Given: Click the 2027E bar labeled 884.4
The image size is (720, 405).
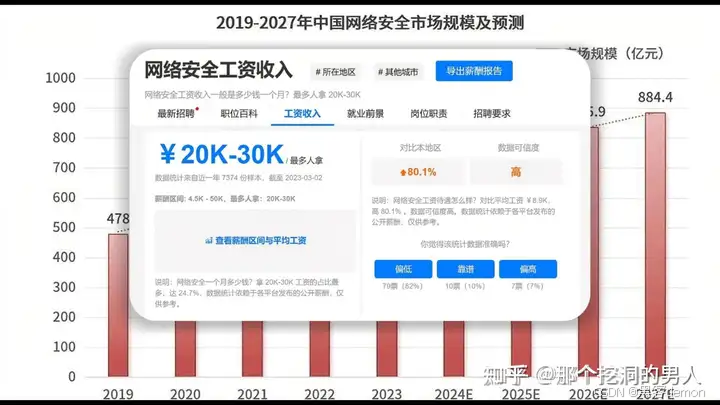Looking at the screenshot, I should click(x=655, y=245).
